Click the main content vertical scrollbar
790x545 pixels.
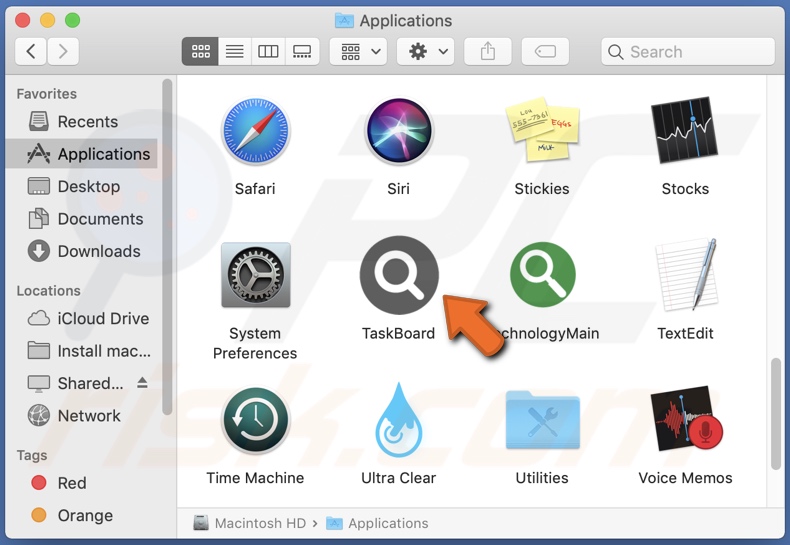tap(776, 414)
